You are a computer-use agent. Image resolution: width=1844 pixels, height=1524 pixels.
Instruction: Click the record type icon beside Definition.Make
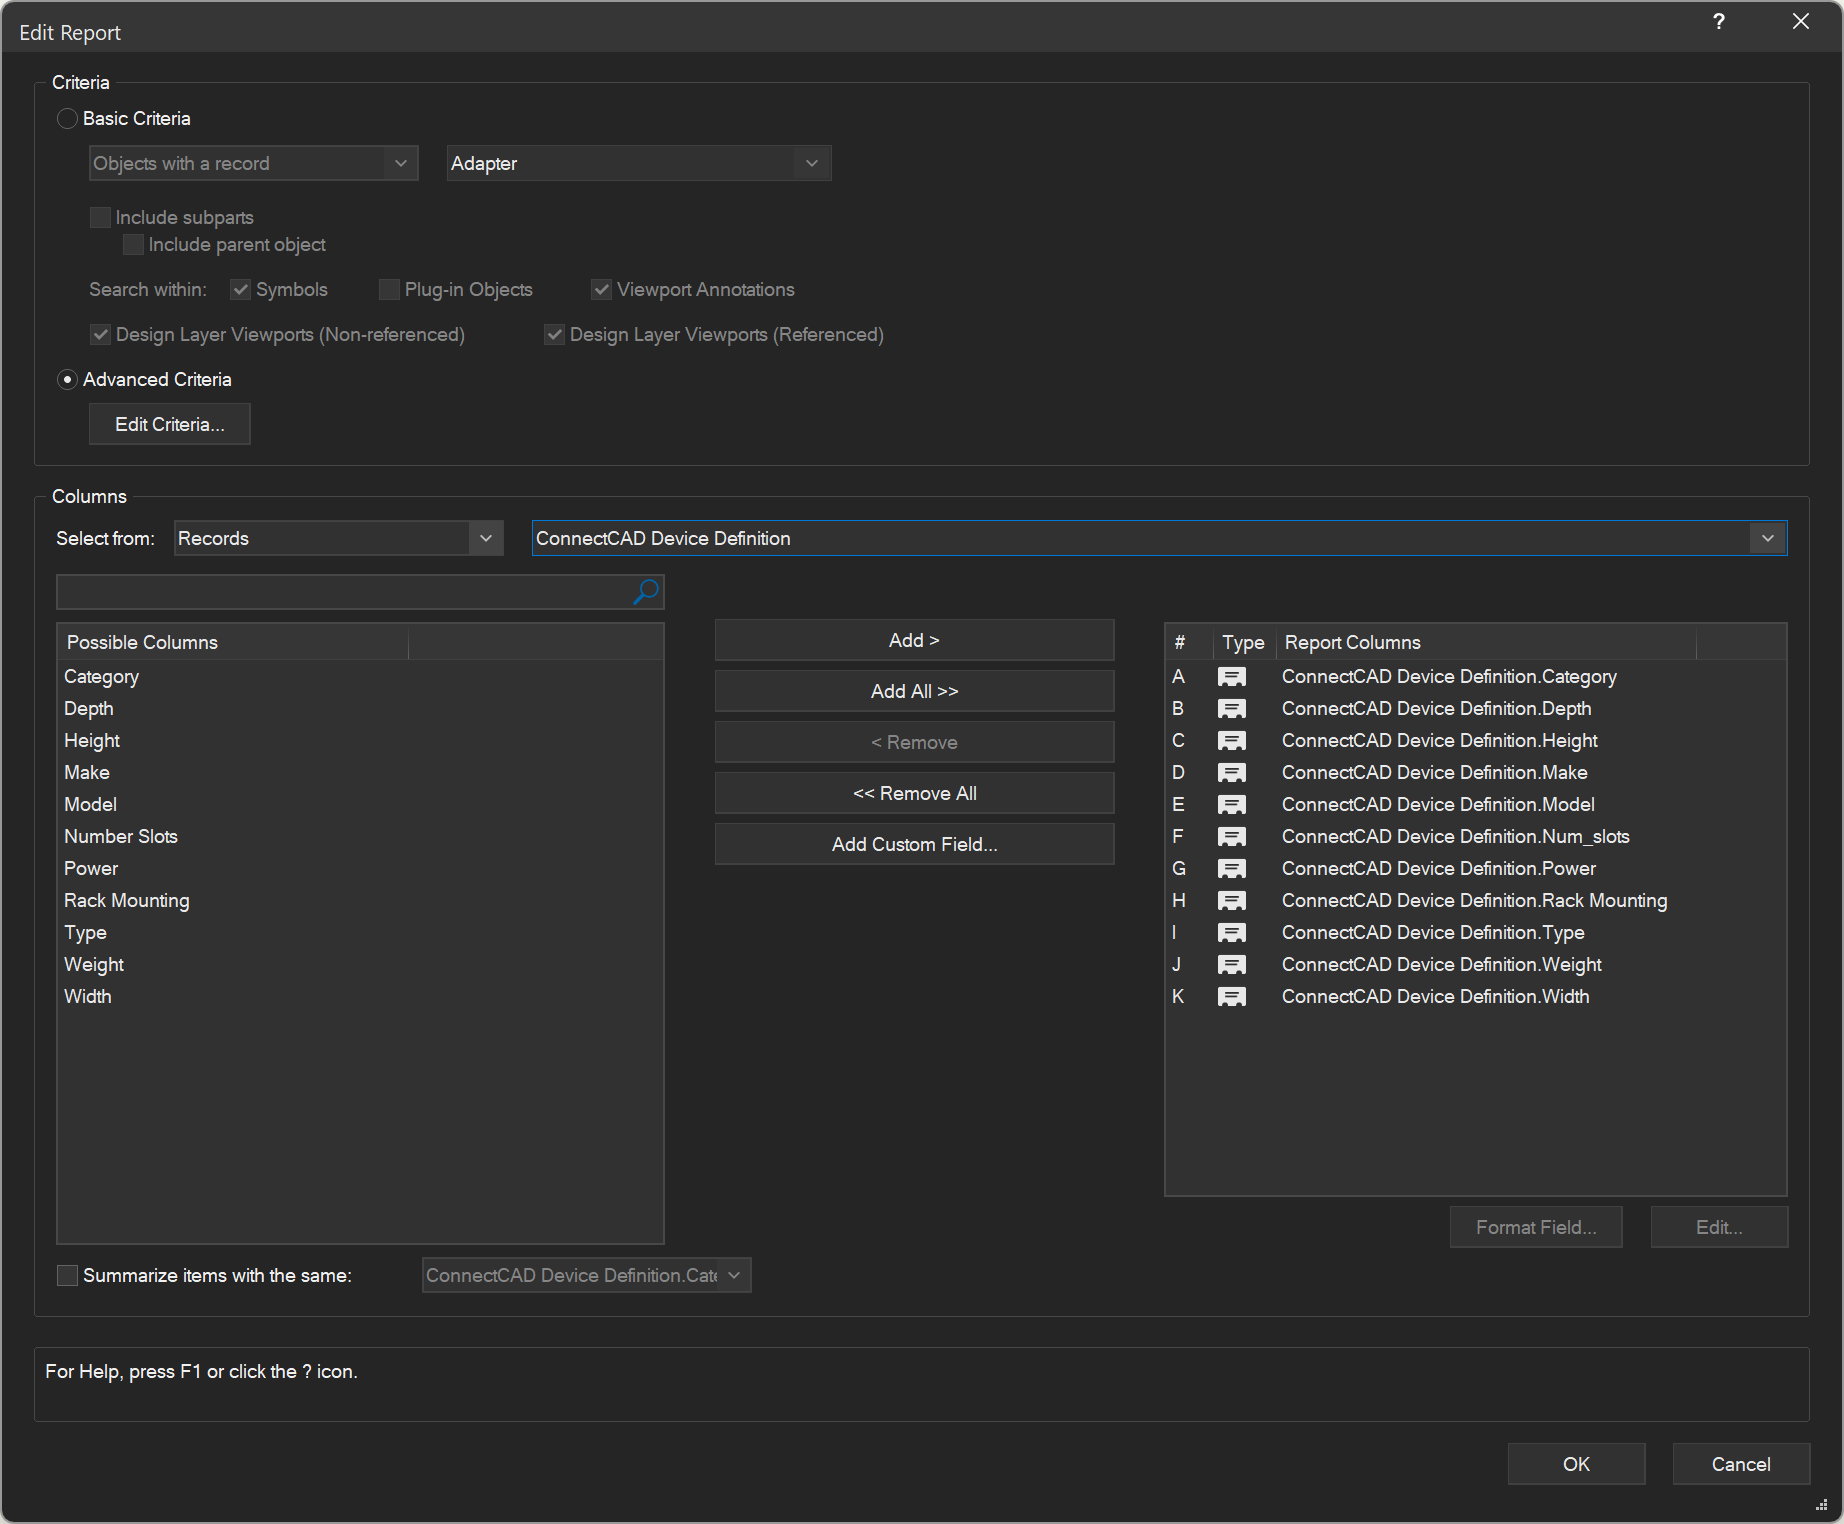[1231, 773]
